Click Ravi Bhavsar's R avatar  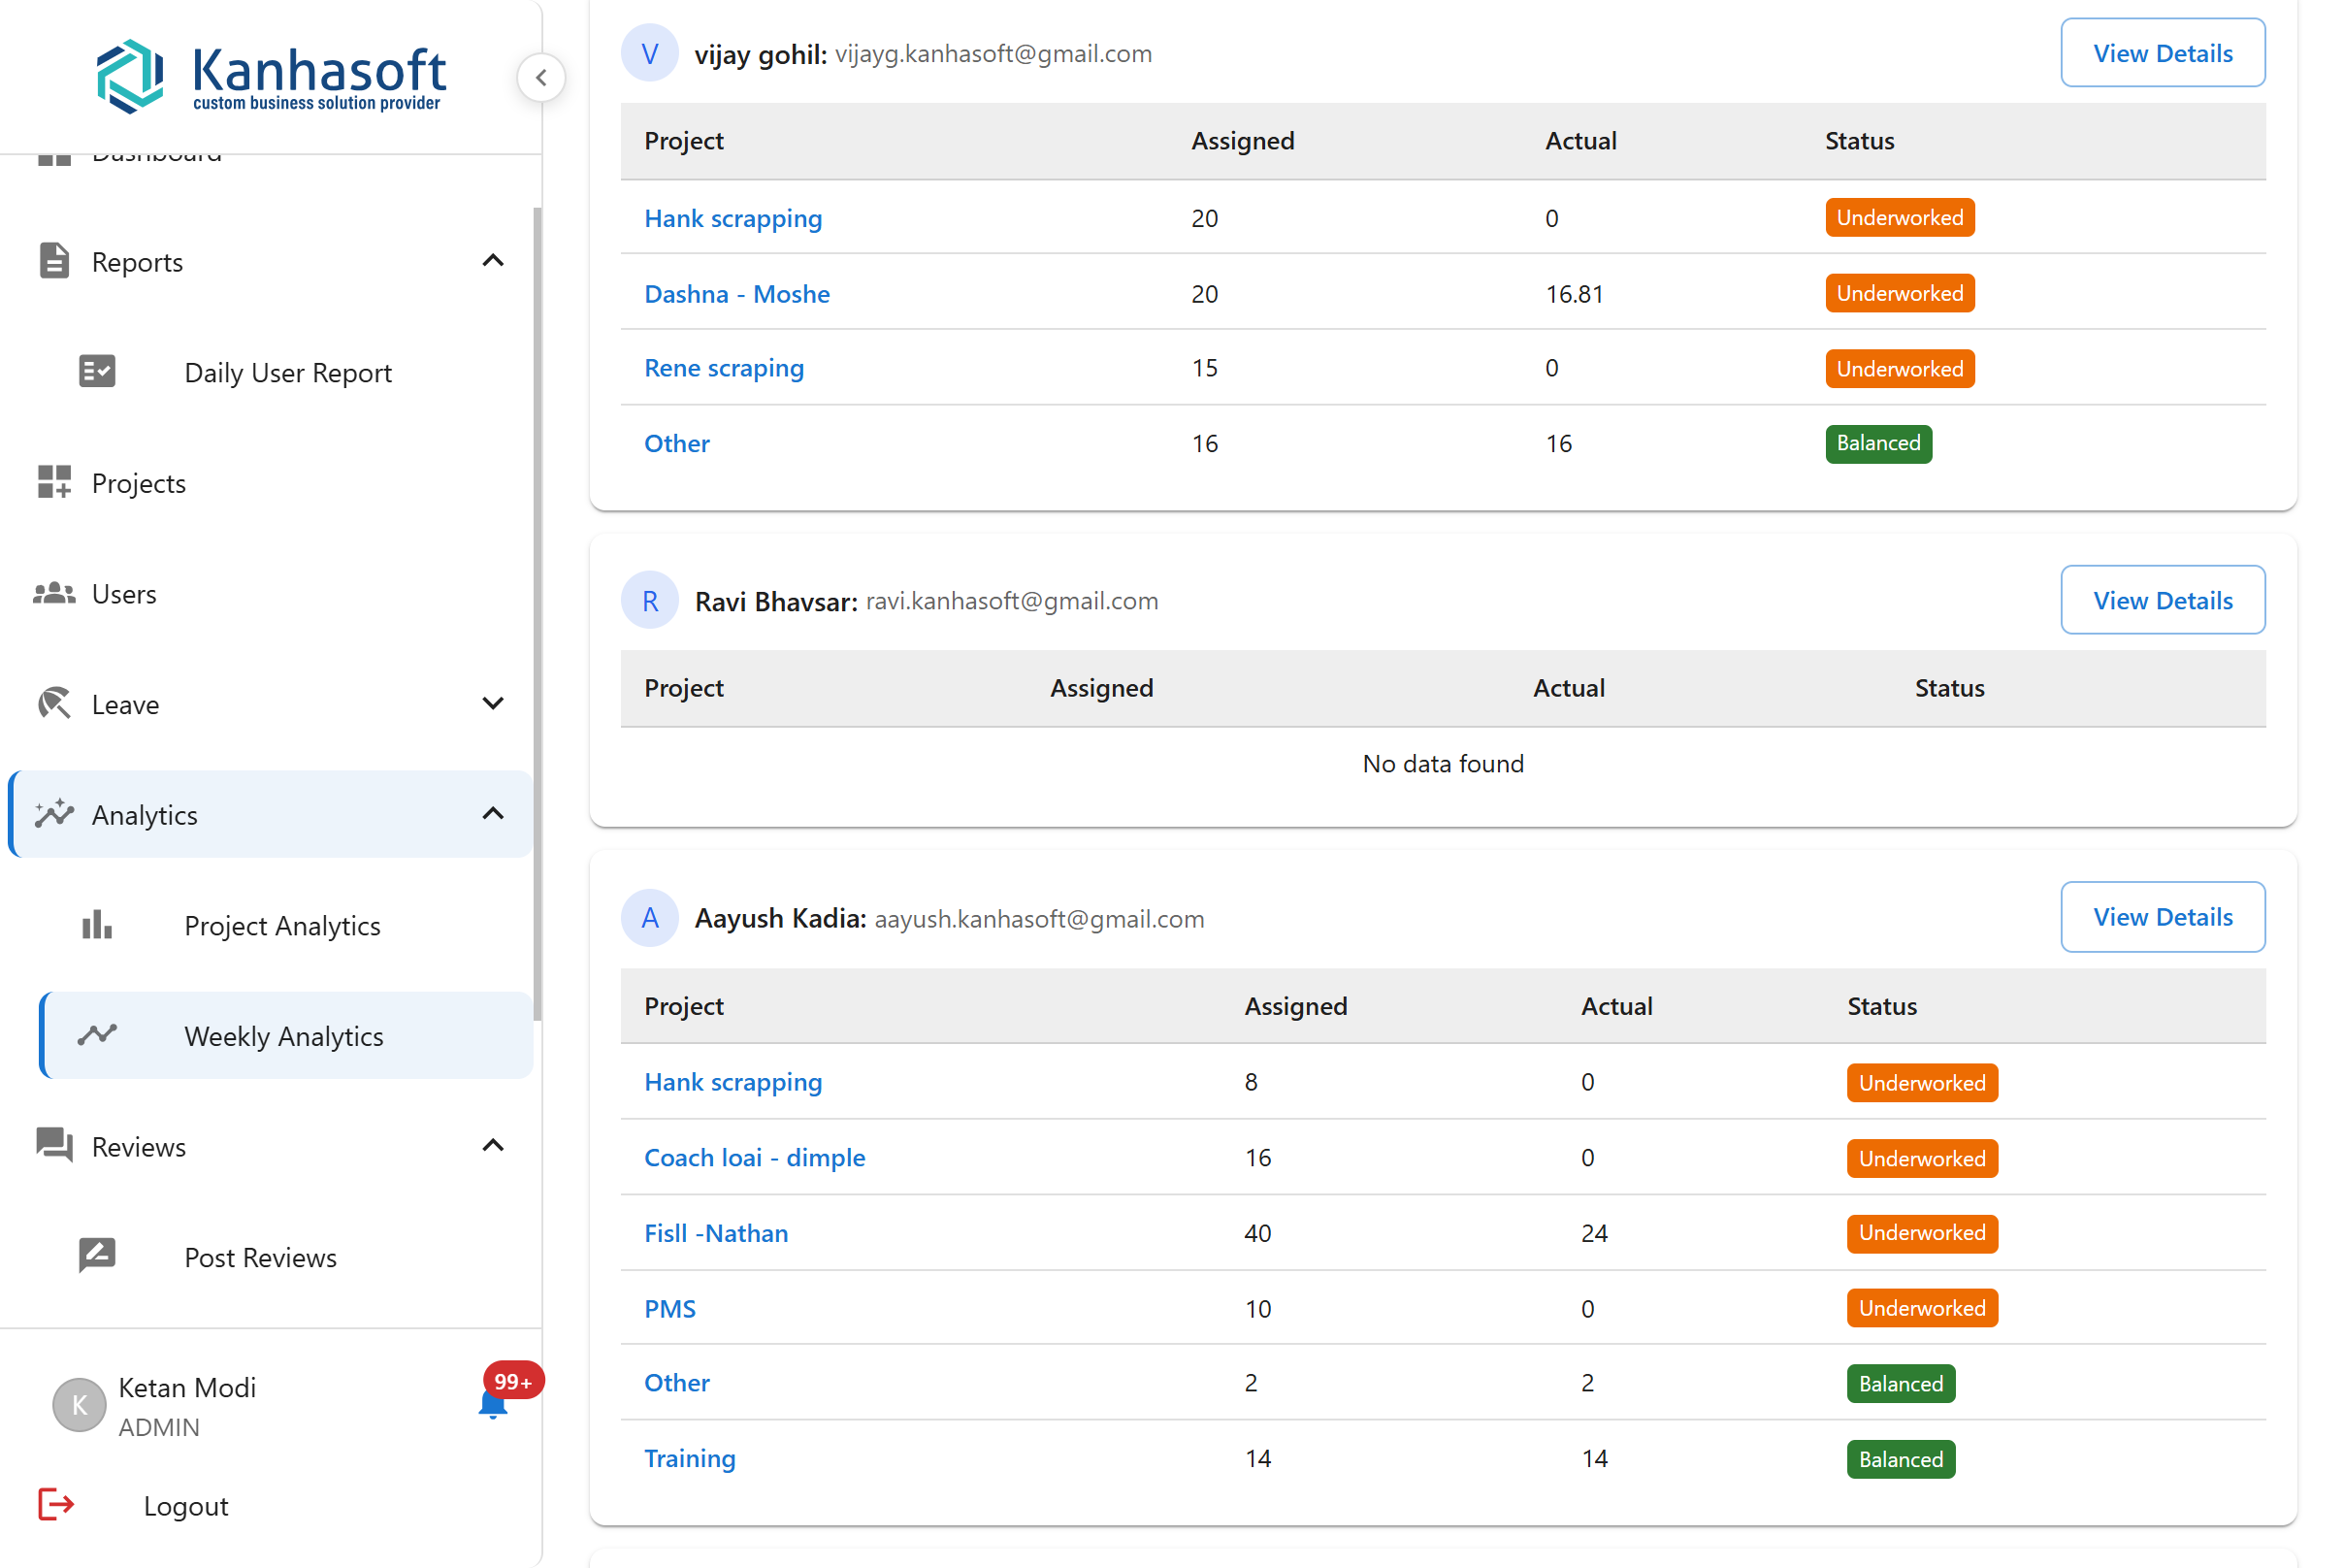point(650,600)
